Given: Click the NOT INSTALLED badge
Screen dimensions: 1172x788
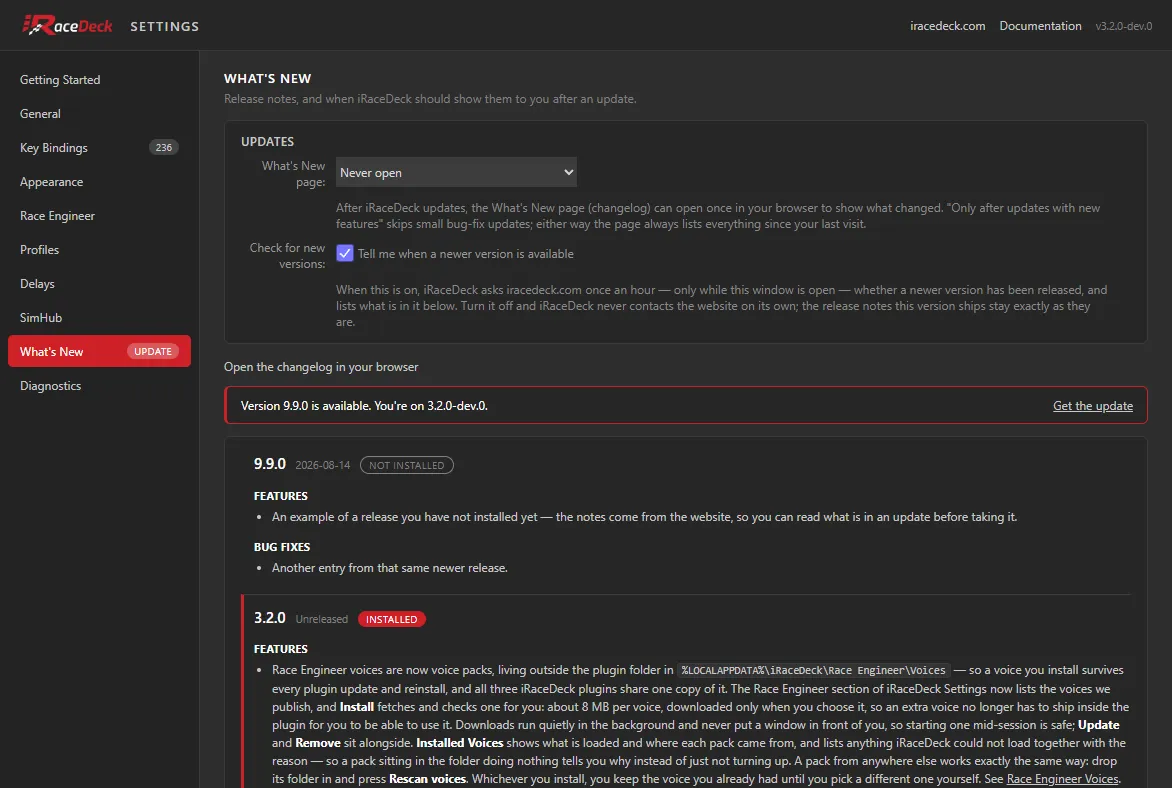Looking at the screenshot, I should point(407,465).
